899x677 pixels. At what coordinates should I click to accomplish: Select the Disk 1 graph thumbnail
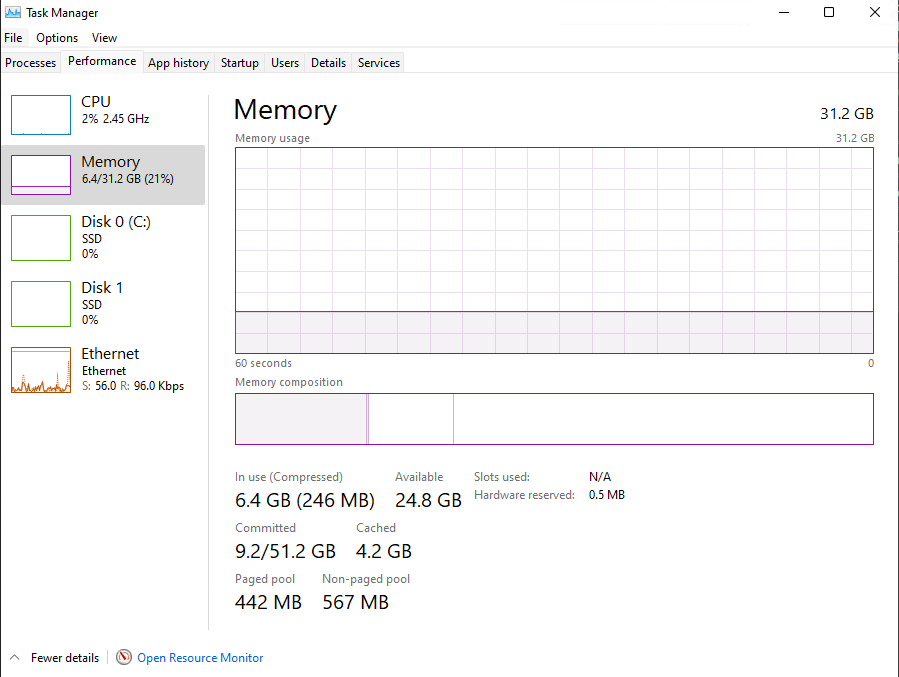pos(41,303)
